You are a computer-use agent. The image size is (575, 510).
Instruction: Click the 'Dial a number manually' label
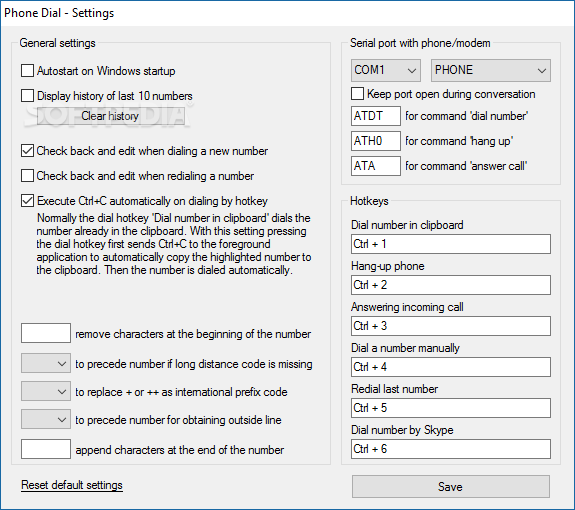click(x=405, y=348)
